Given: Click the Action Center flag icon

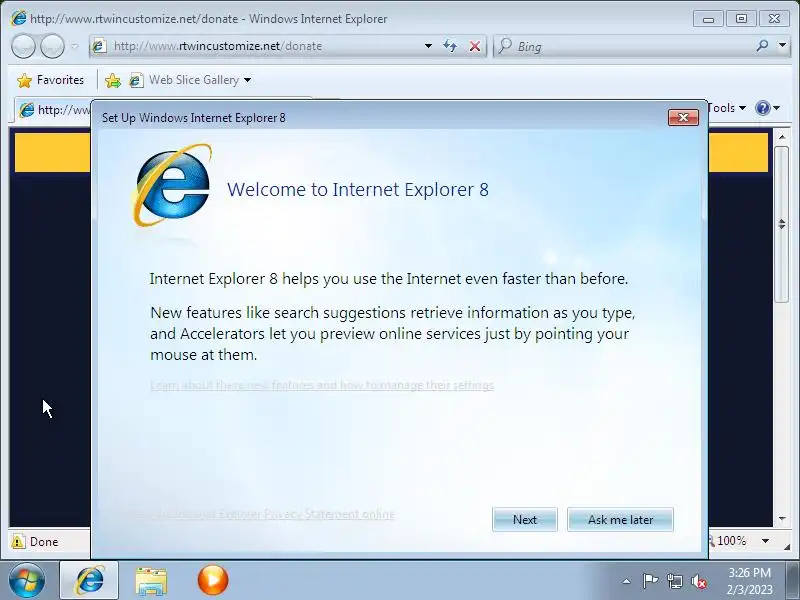Looking at the screenshot, I should pos(651,581).
